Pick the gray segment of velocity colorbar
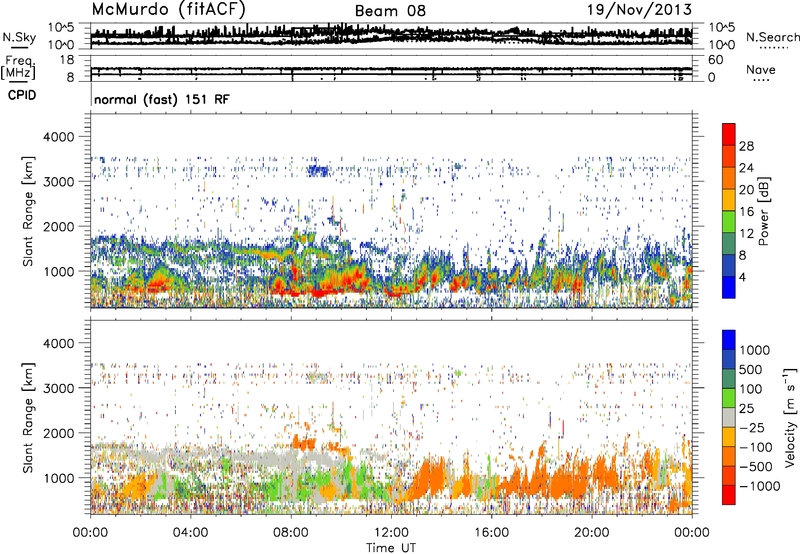800x554 pixels. pos(729,418)
